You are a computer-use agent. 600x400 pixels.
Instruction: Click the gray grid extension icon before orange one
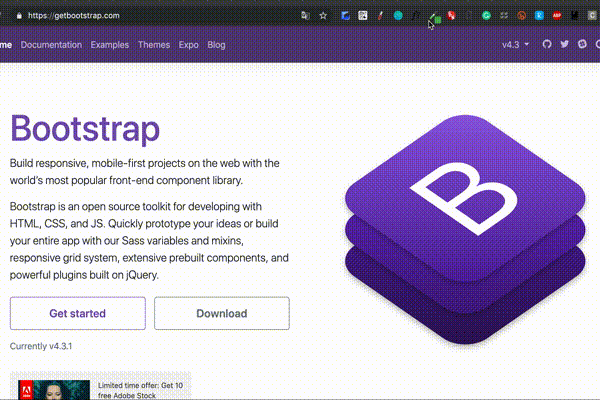(504, 16)
